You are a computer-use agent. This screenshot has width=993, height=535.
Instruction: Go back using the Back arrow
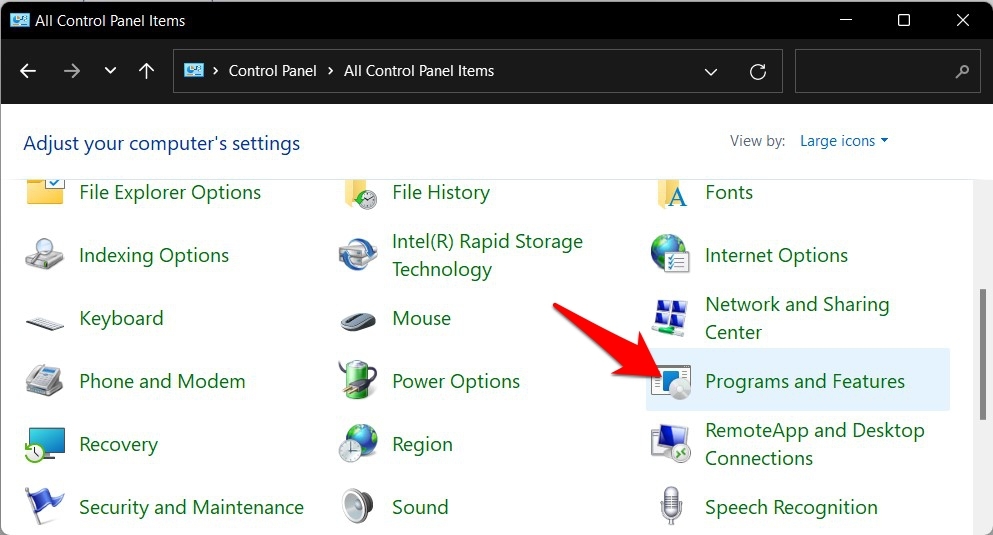pos(28,71)
